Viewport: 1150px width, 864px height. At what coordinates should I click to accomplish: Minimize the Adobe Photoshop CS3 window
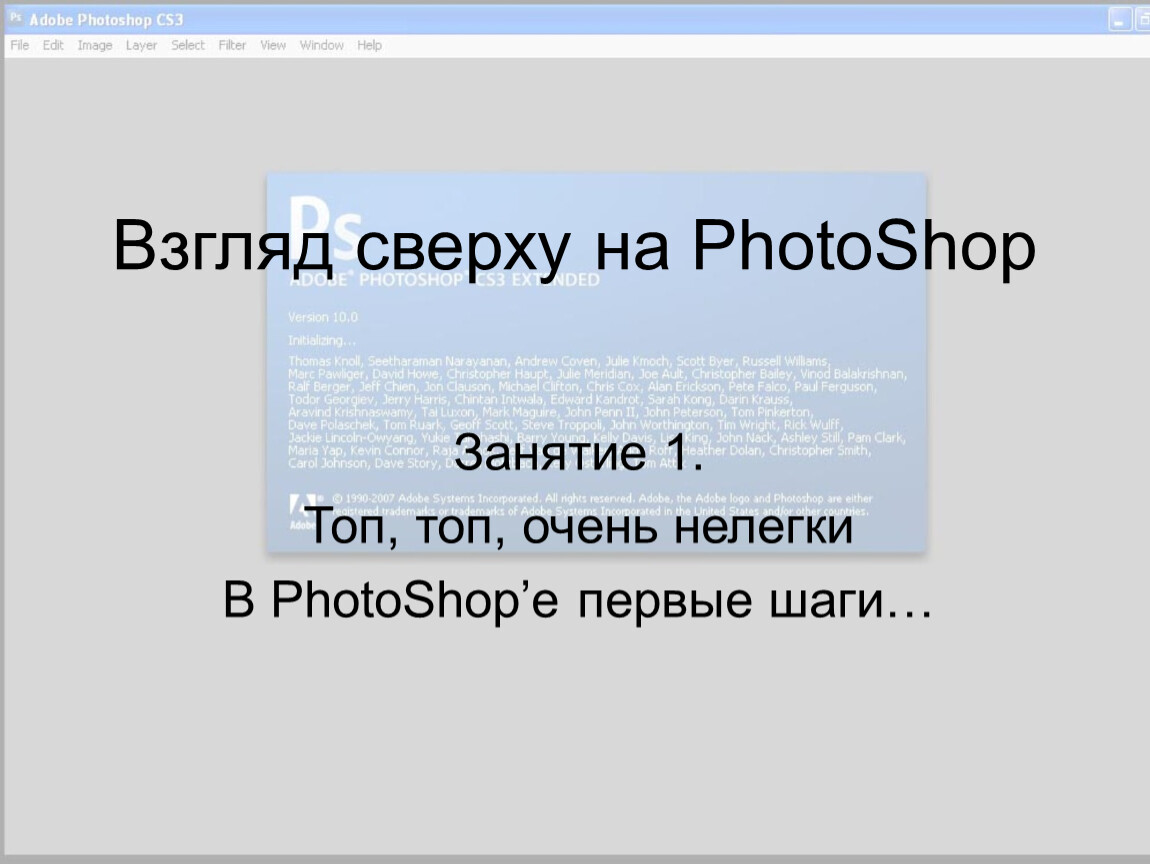[1119, 20]
